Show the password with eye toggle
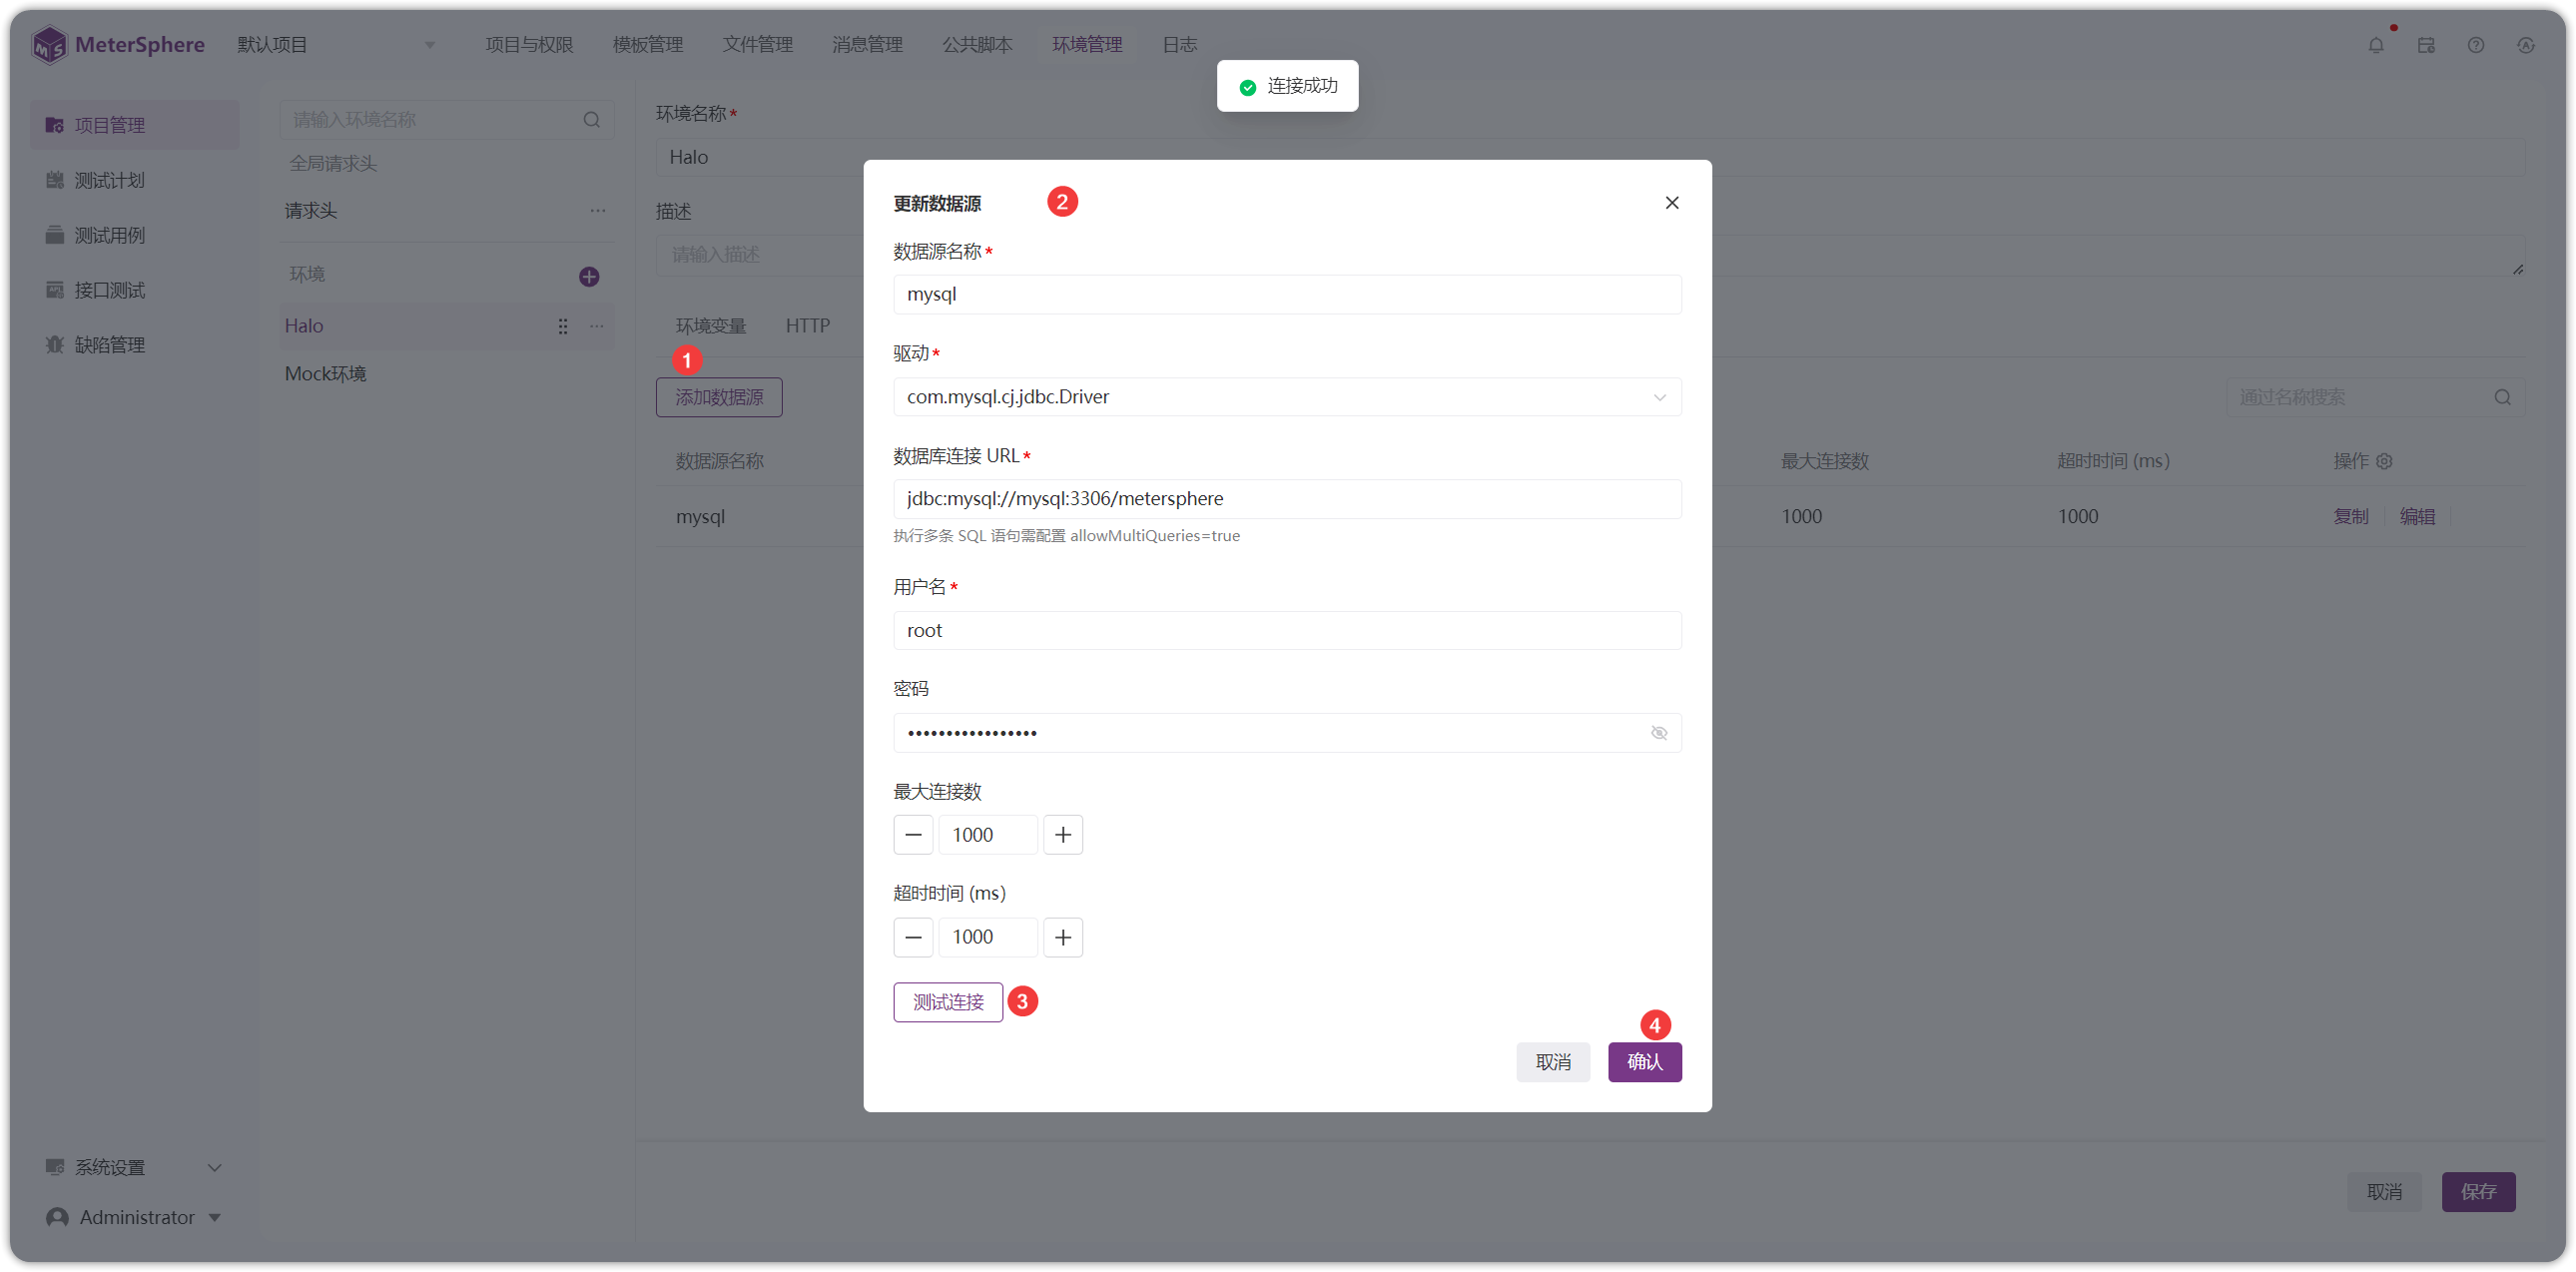Image resolution: width=2576 pixels, height=1272 pixels. tap(1659, 733)
